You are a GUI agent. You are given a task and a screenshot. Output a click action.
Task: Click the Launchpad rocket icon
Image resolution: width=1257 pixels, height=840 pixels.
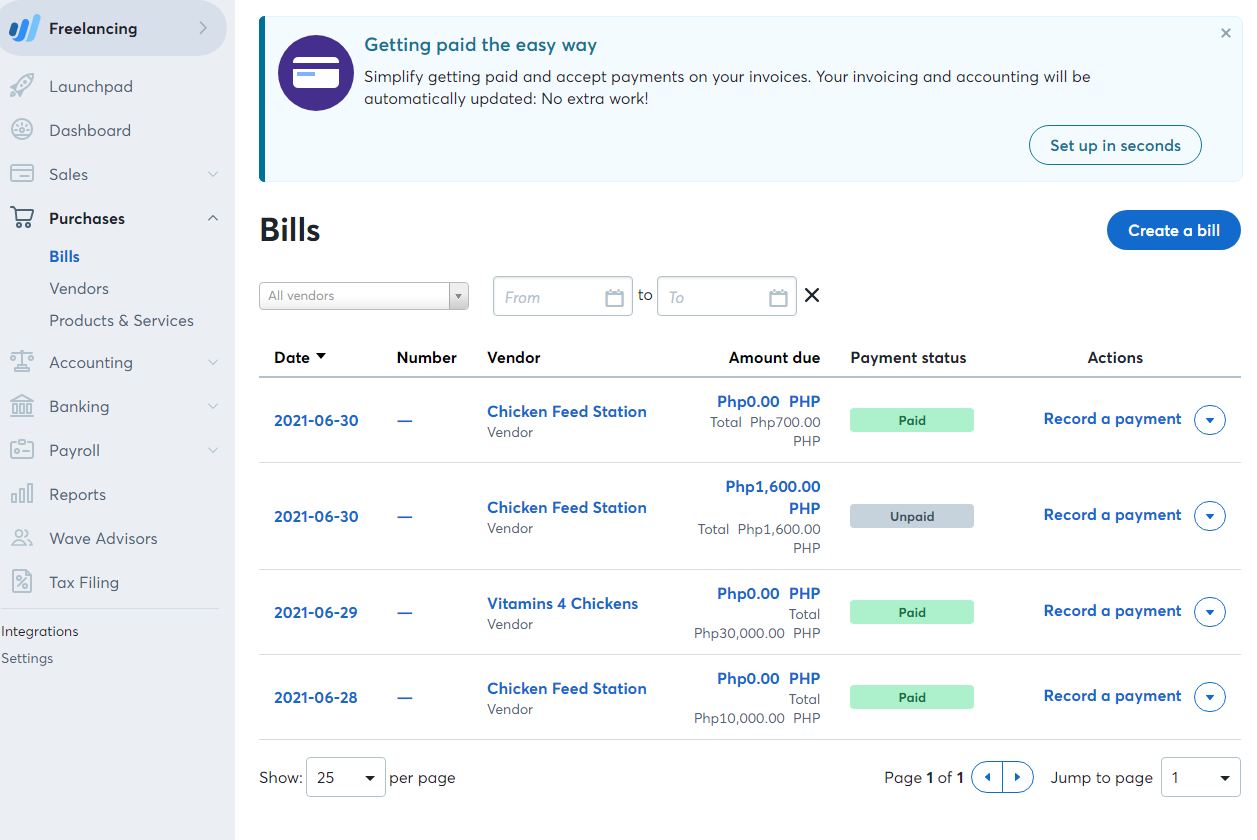coord(22,86)
